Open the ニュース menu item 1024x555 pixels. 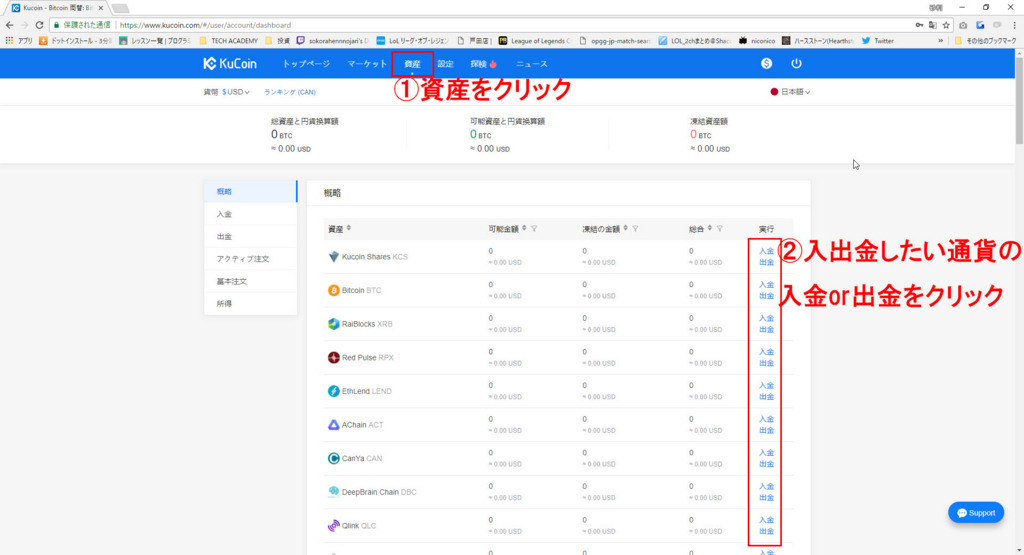[532, 64]
